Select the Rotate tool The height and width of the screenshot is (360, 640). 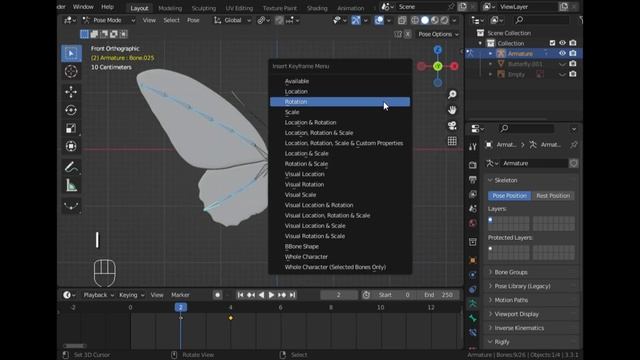pyautogui.click(x=71, y=110)
